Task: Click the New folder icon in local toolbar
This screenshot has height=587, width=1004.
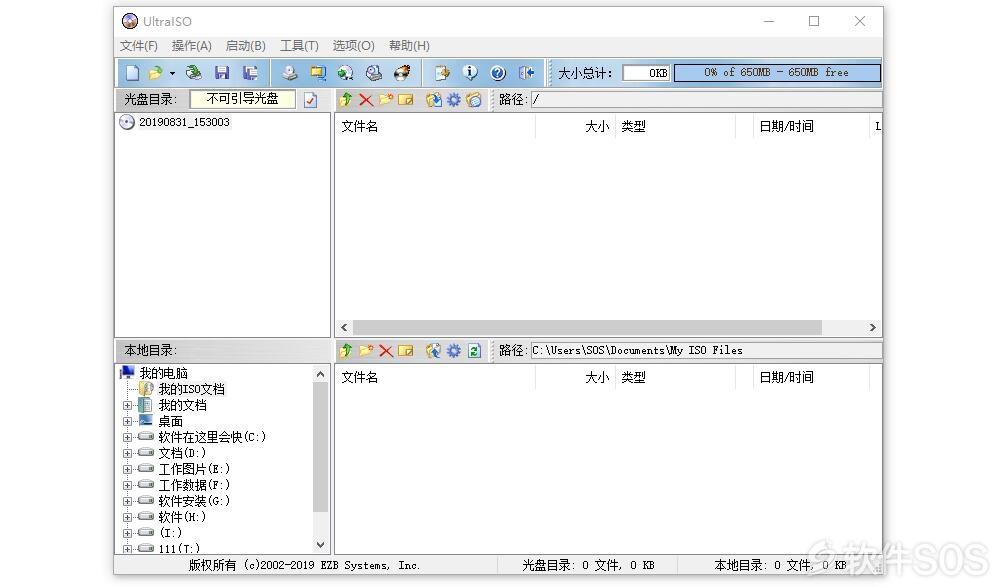Action: tap(366, 350)
